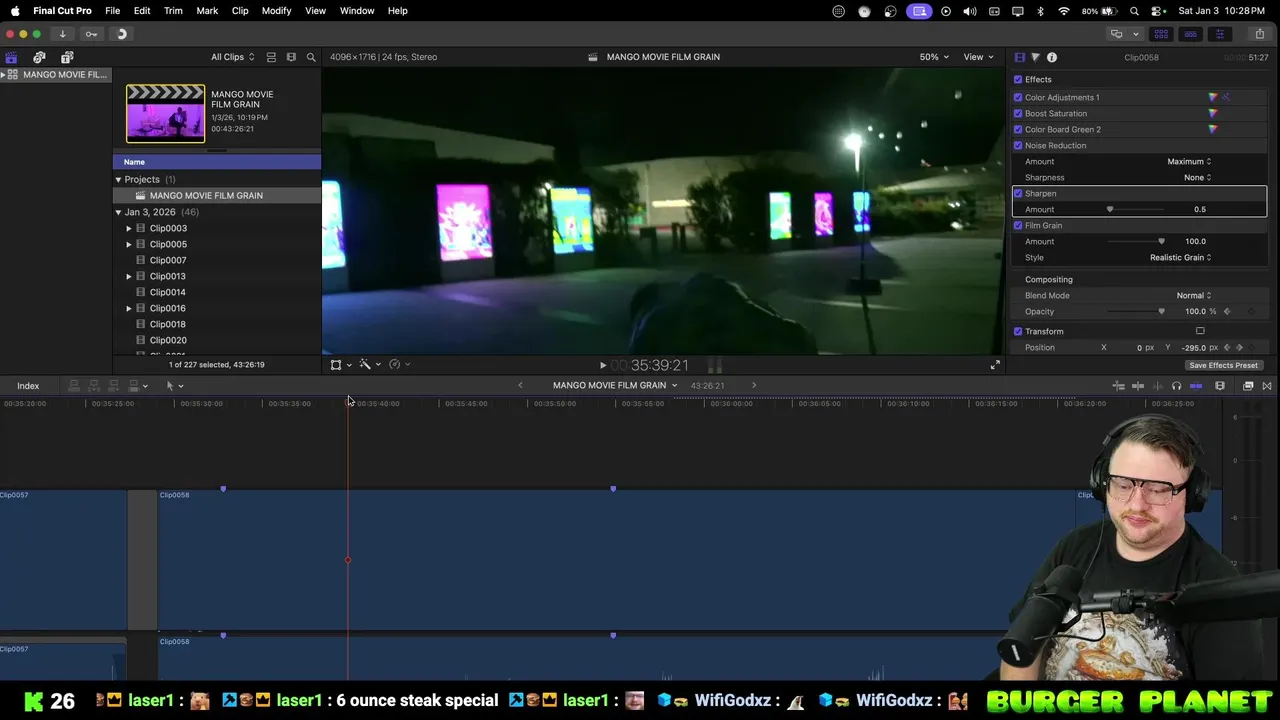Open the Modify menu

276,11
